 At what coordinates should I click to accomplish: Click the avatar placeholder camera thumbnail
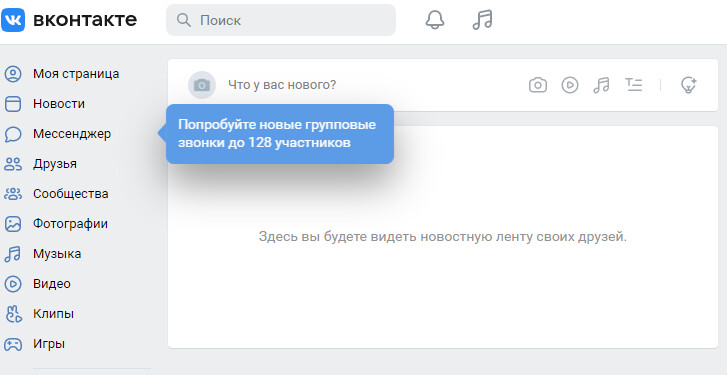202,85
